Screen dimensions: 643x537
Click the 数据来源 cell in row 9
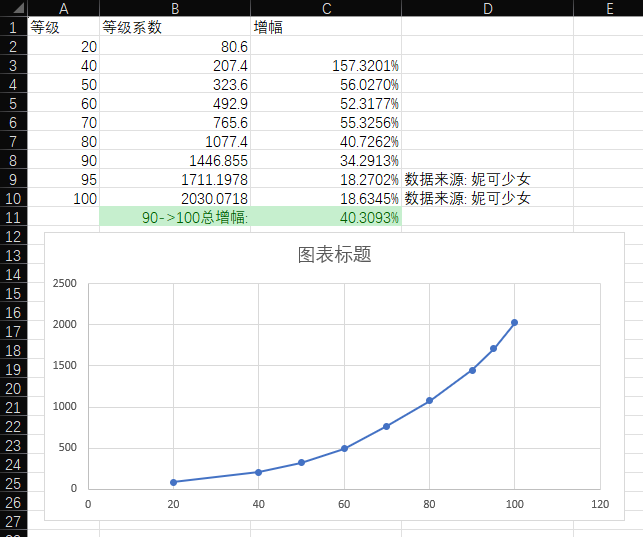tap(467, 179)
